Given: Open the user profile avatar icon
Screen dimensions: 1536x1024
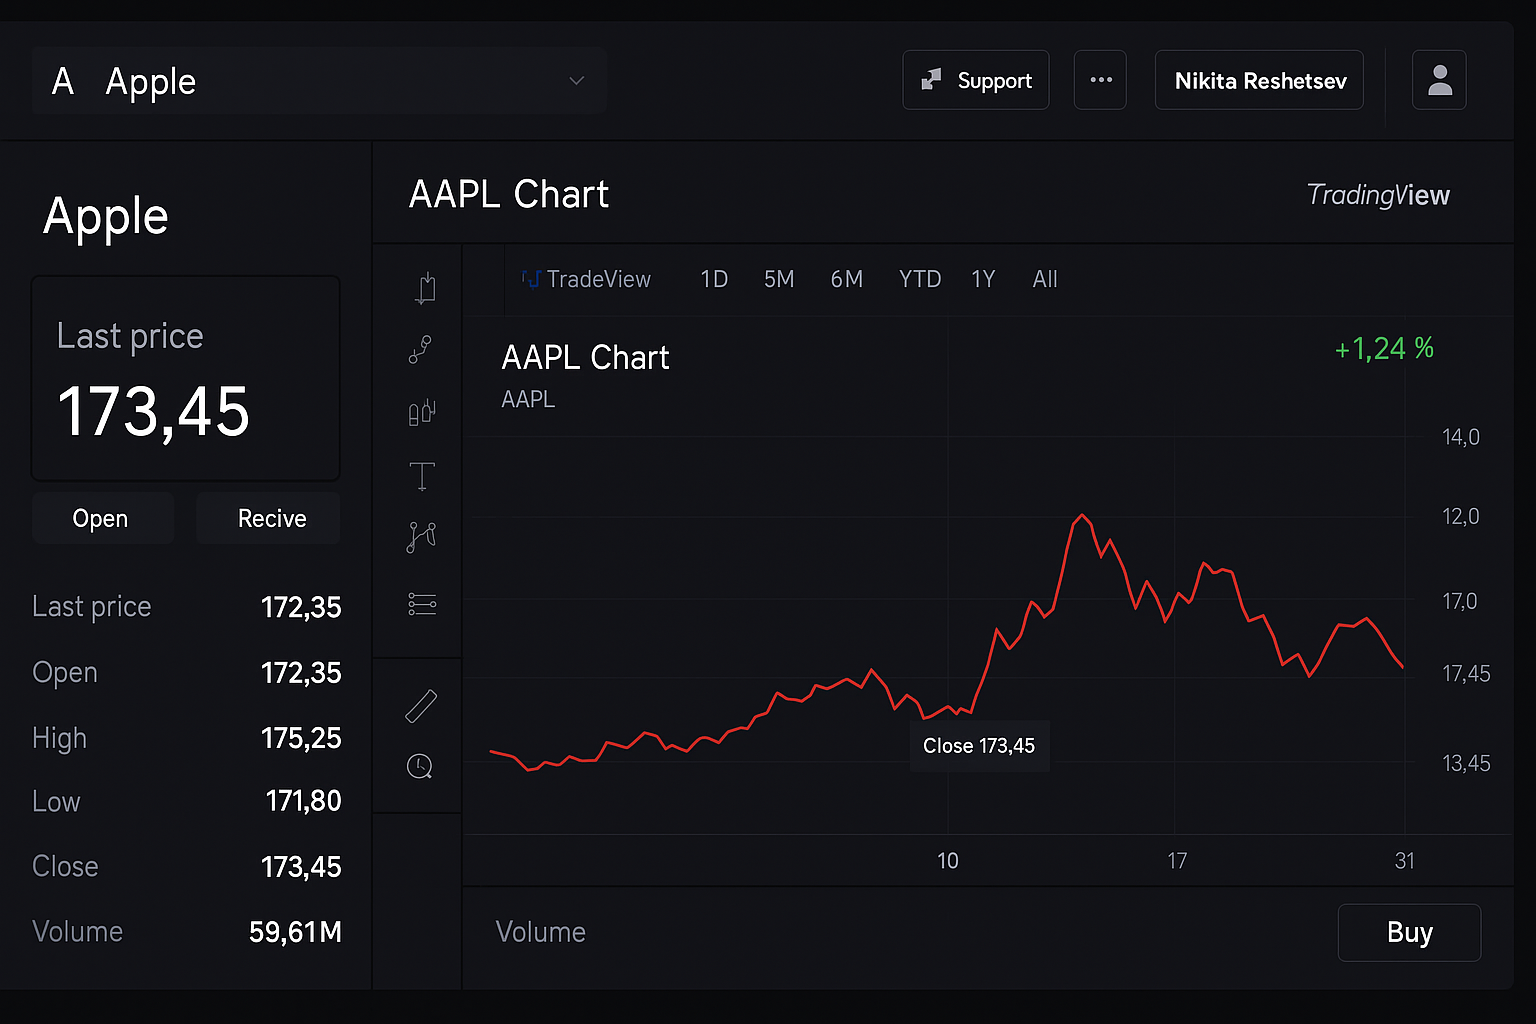Looking at the screenshot, I should pos(1439,80).
